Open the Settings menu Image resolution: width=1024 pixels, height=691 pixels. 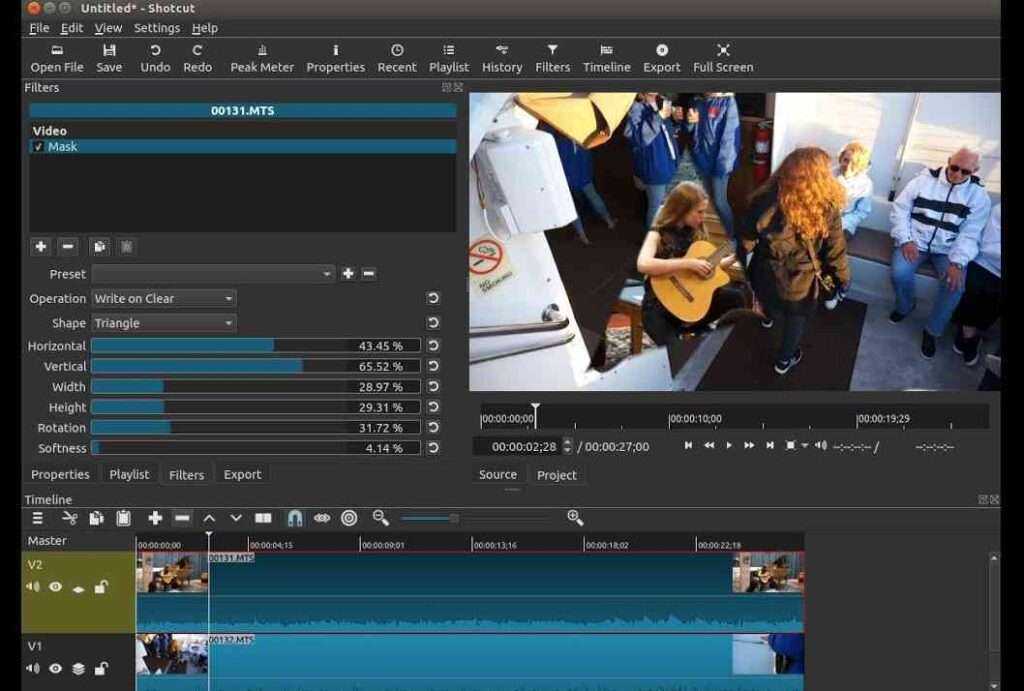pyautogui.click(x=156, y=28)
